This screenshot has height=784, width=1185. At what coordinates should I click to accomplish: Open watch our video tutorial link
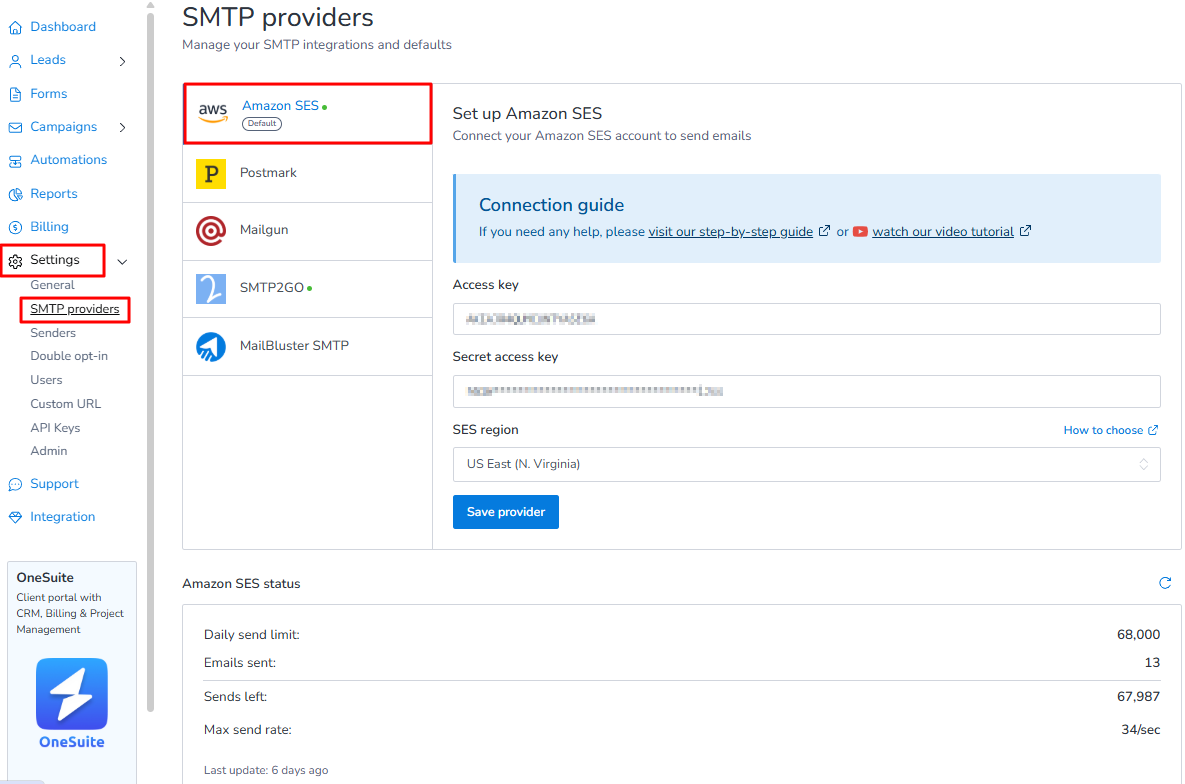943,232
